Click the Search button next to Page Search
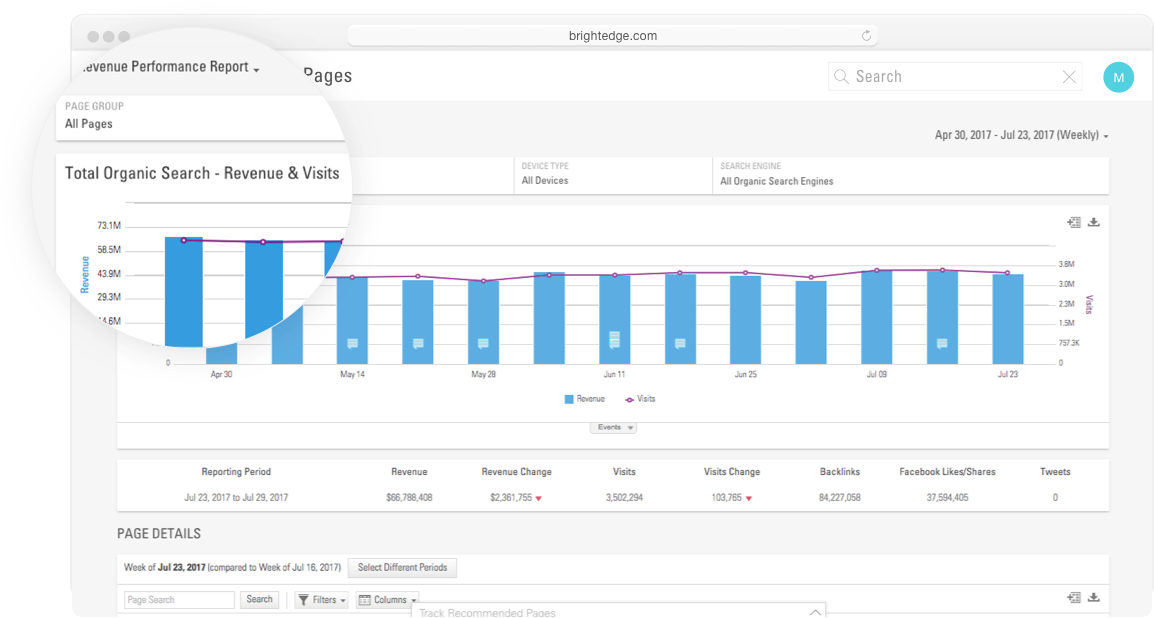 (259, 600)
